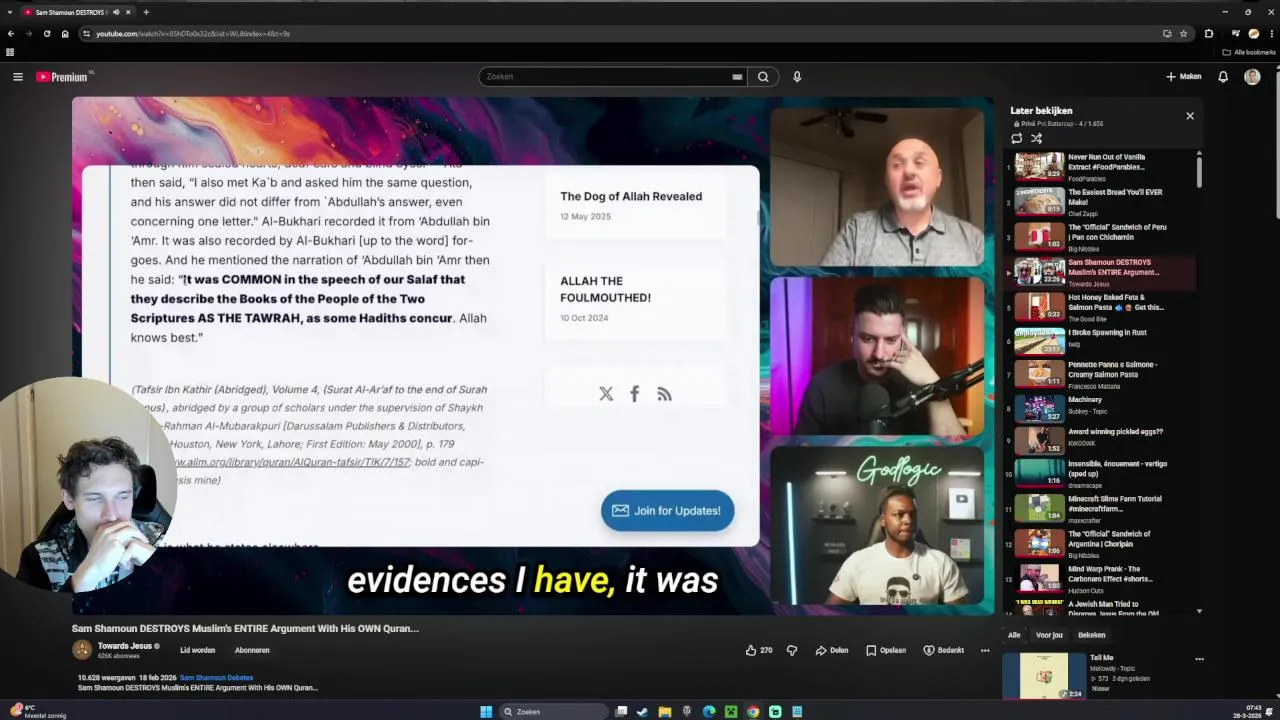The width and height of the screenshot is (1280, 720).
Task: Click the video title below the player
Action: (x=245, y=629)
